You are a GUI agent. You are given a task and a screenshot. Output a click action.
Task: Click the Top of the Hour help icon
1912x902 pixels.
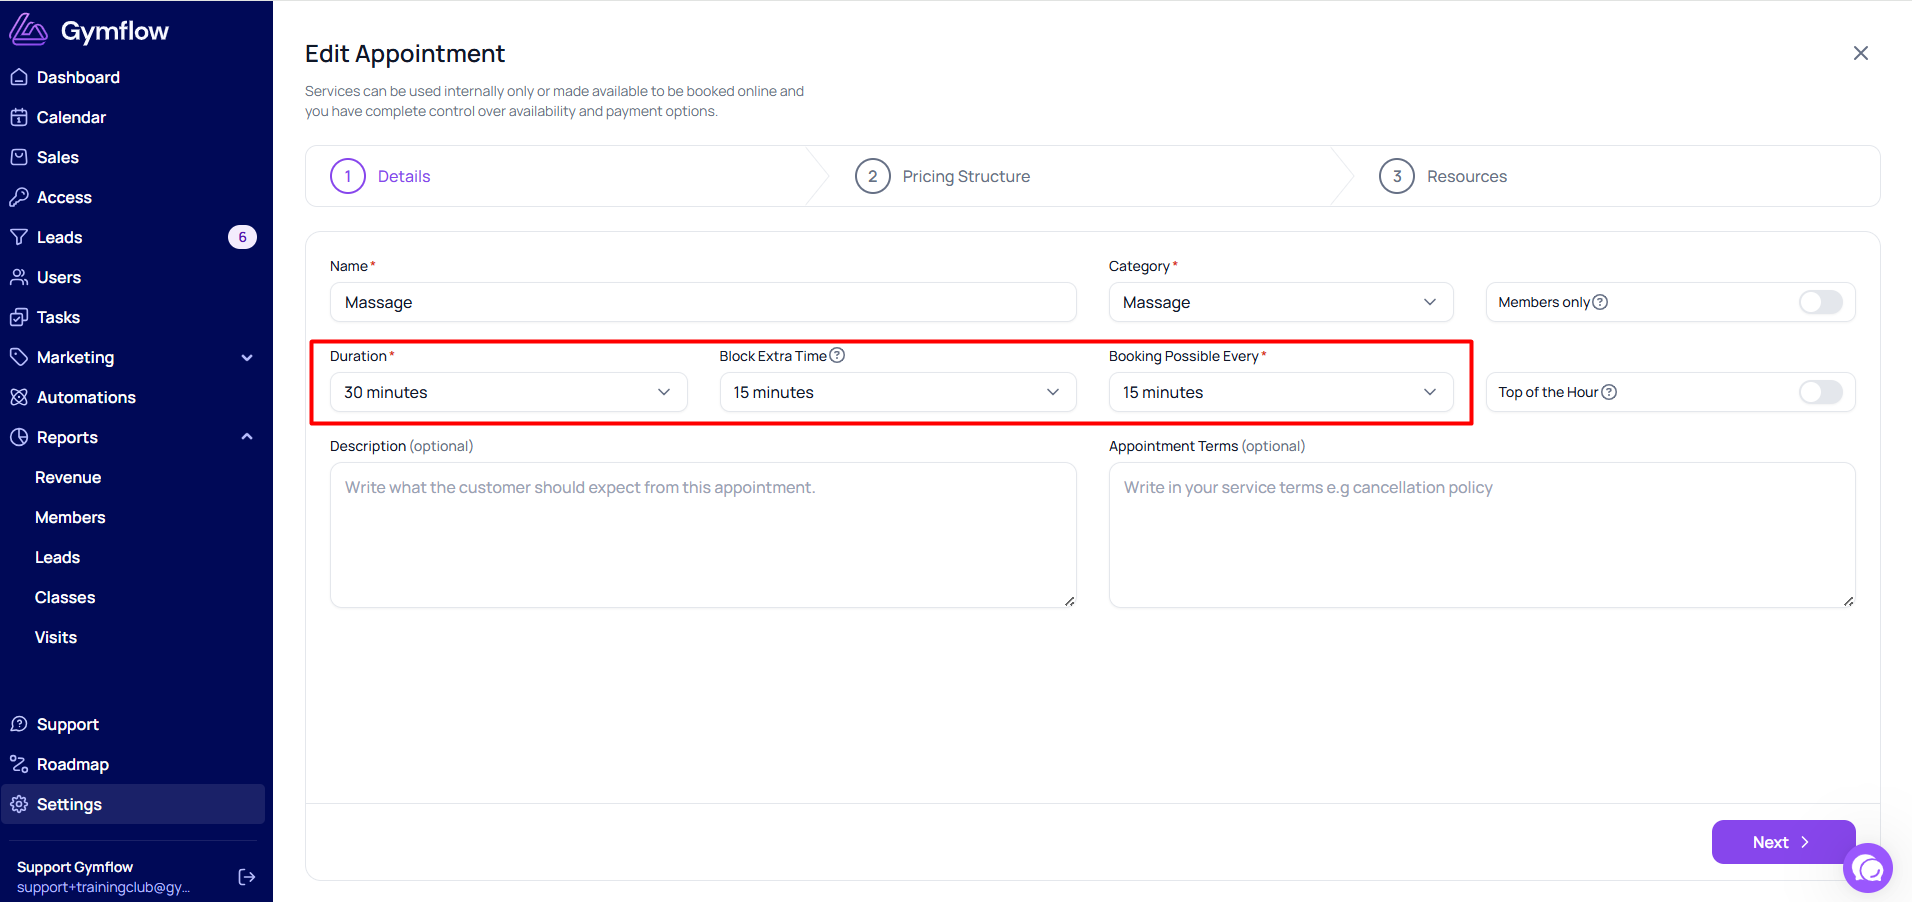pyautogui.click(x=1609, y=392)
